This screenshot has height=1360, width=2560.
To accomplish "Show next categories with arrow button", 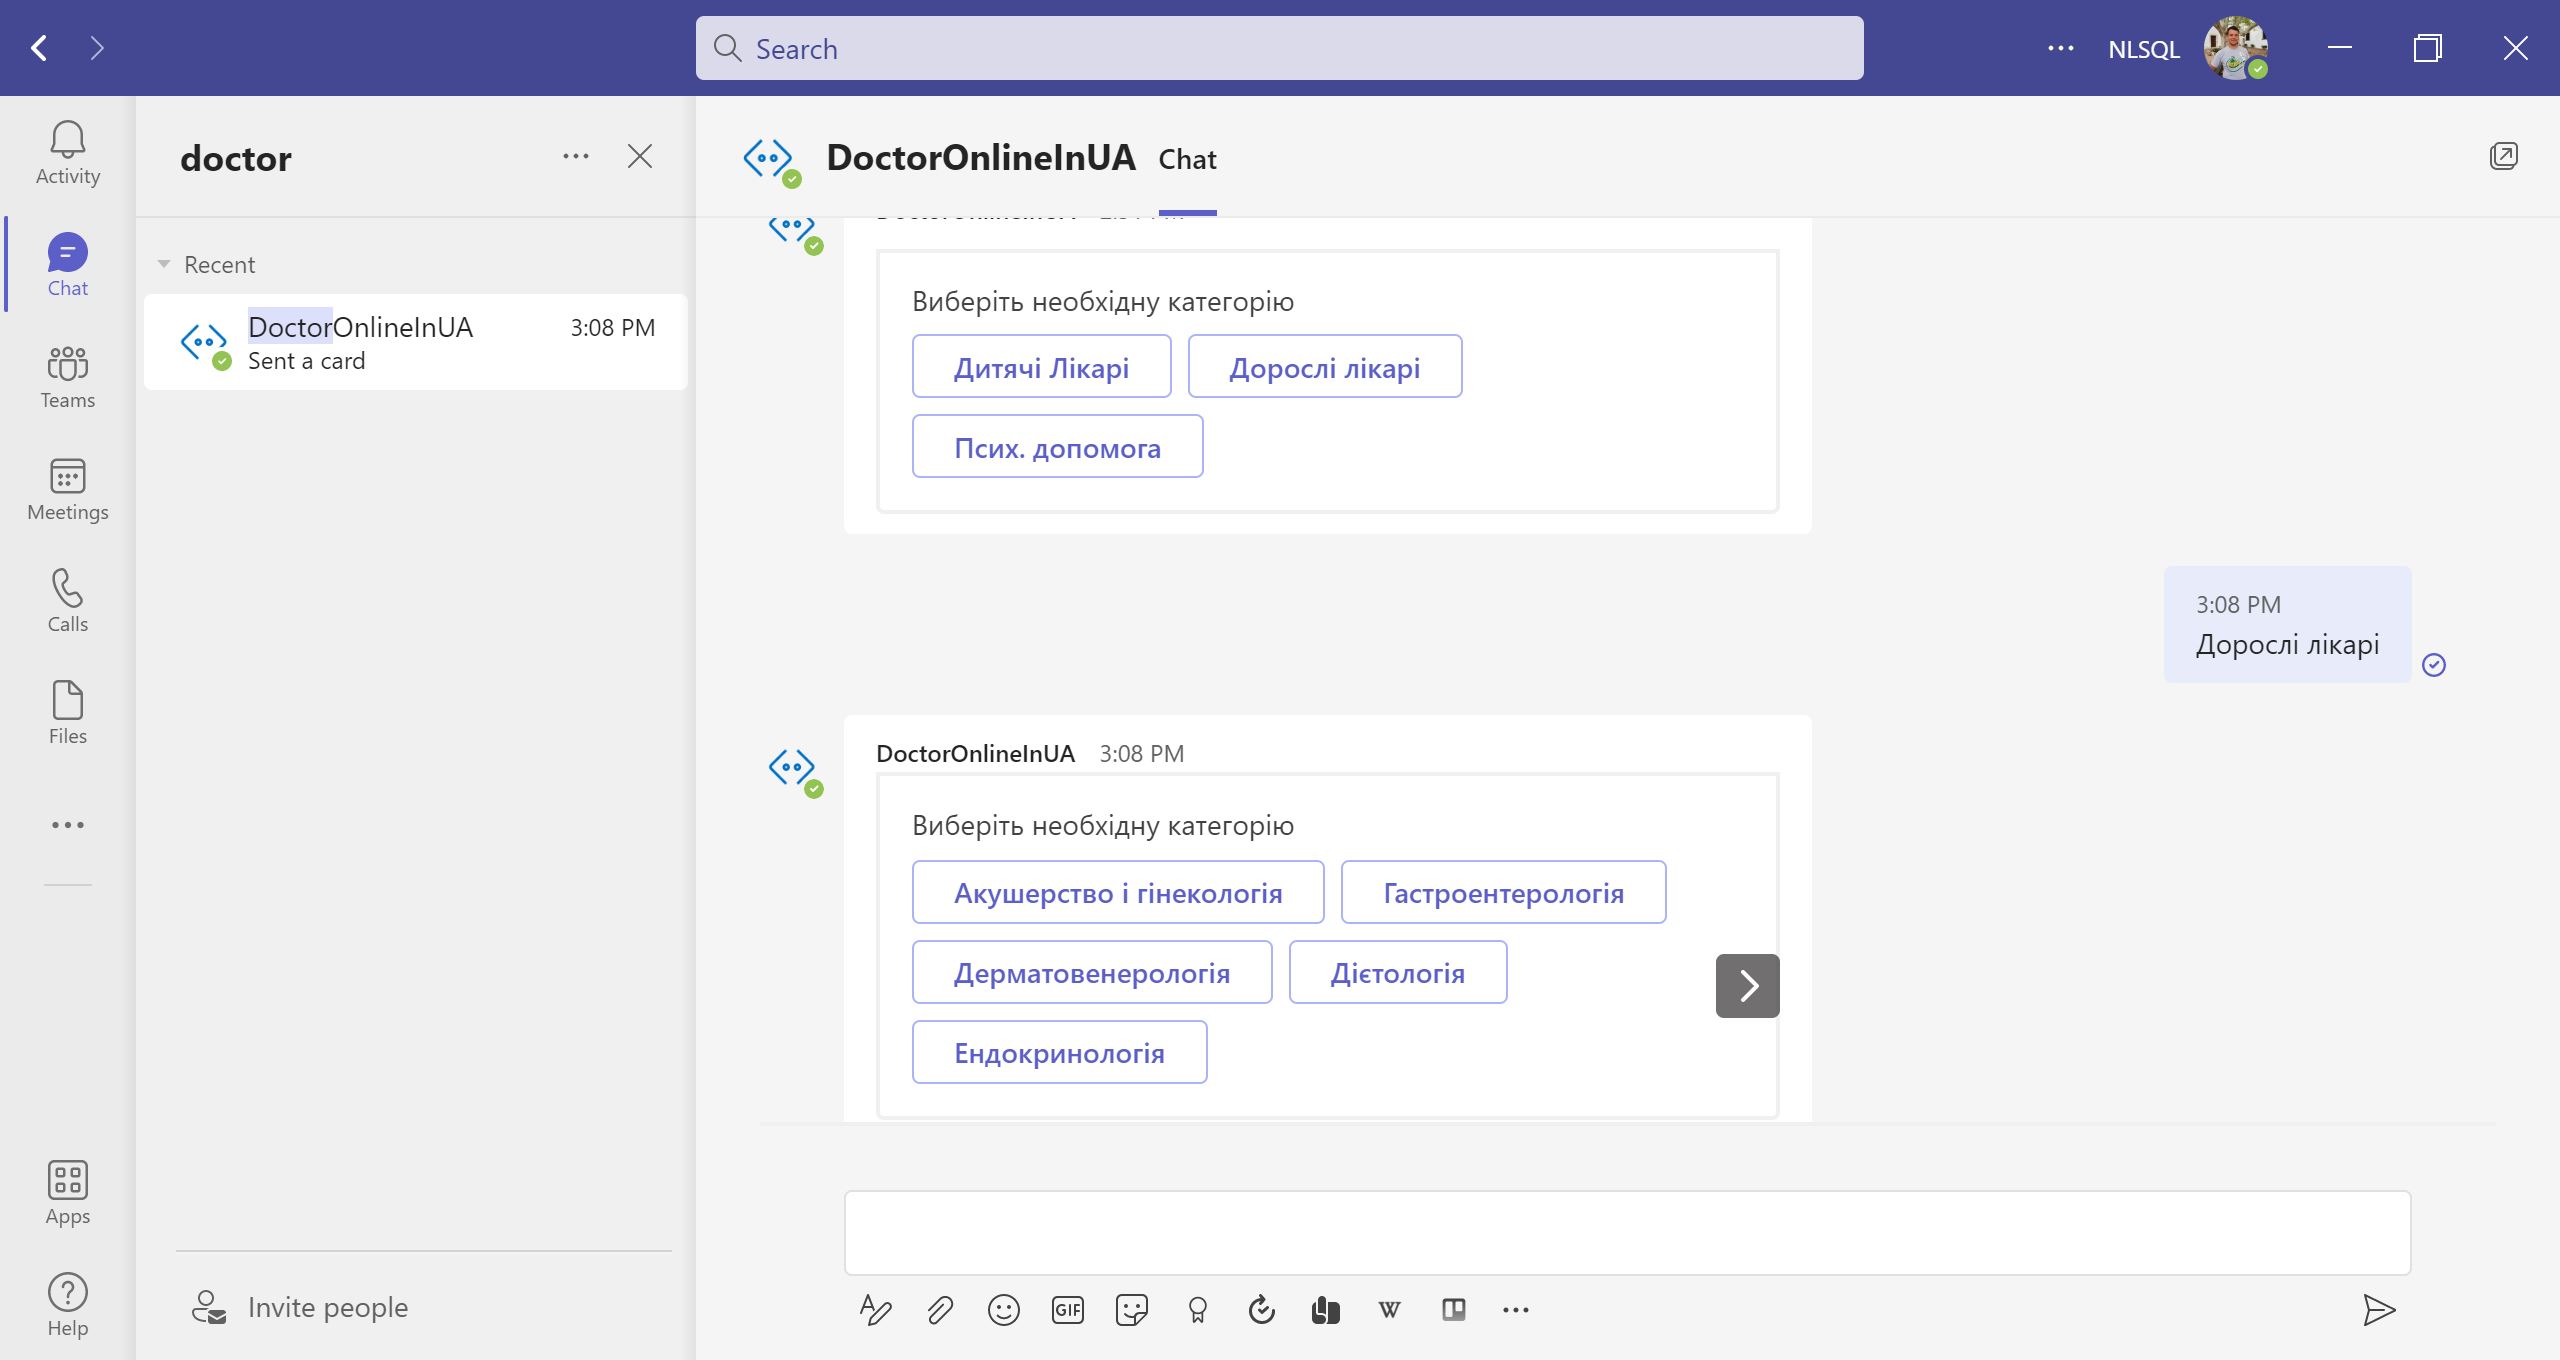I will point(1747,986).
